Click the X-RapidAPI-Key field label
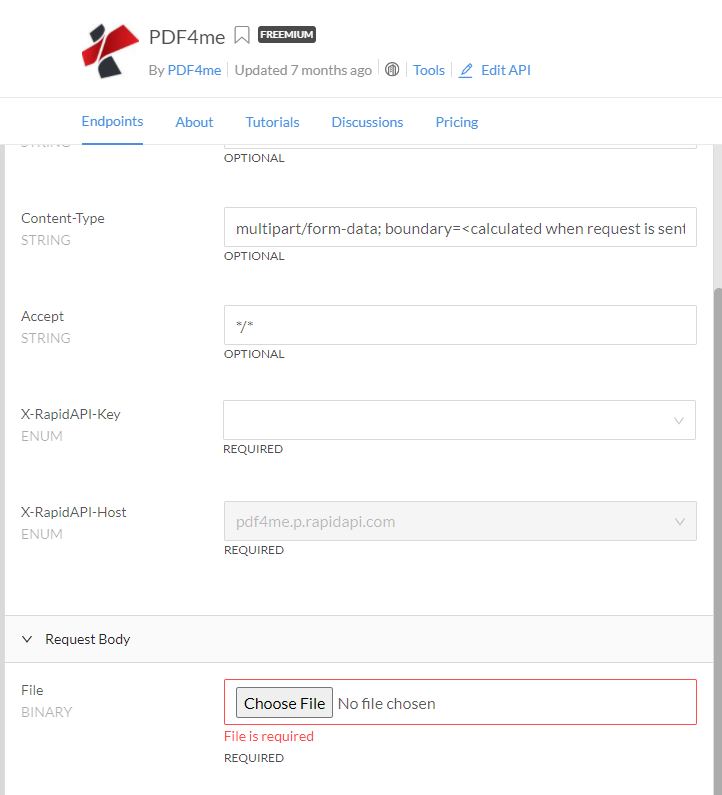 (71, 414)
